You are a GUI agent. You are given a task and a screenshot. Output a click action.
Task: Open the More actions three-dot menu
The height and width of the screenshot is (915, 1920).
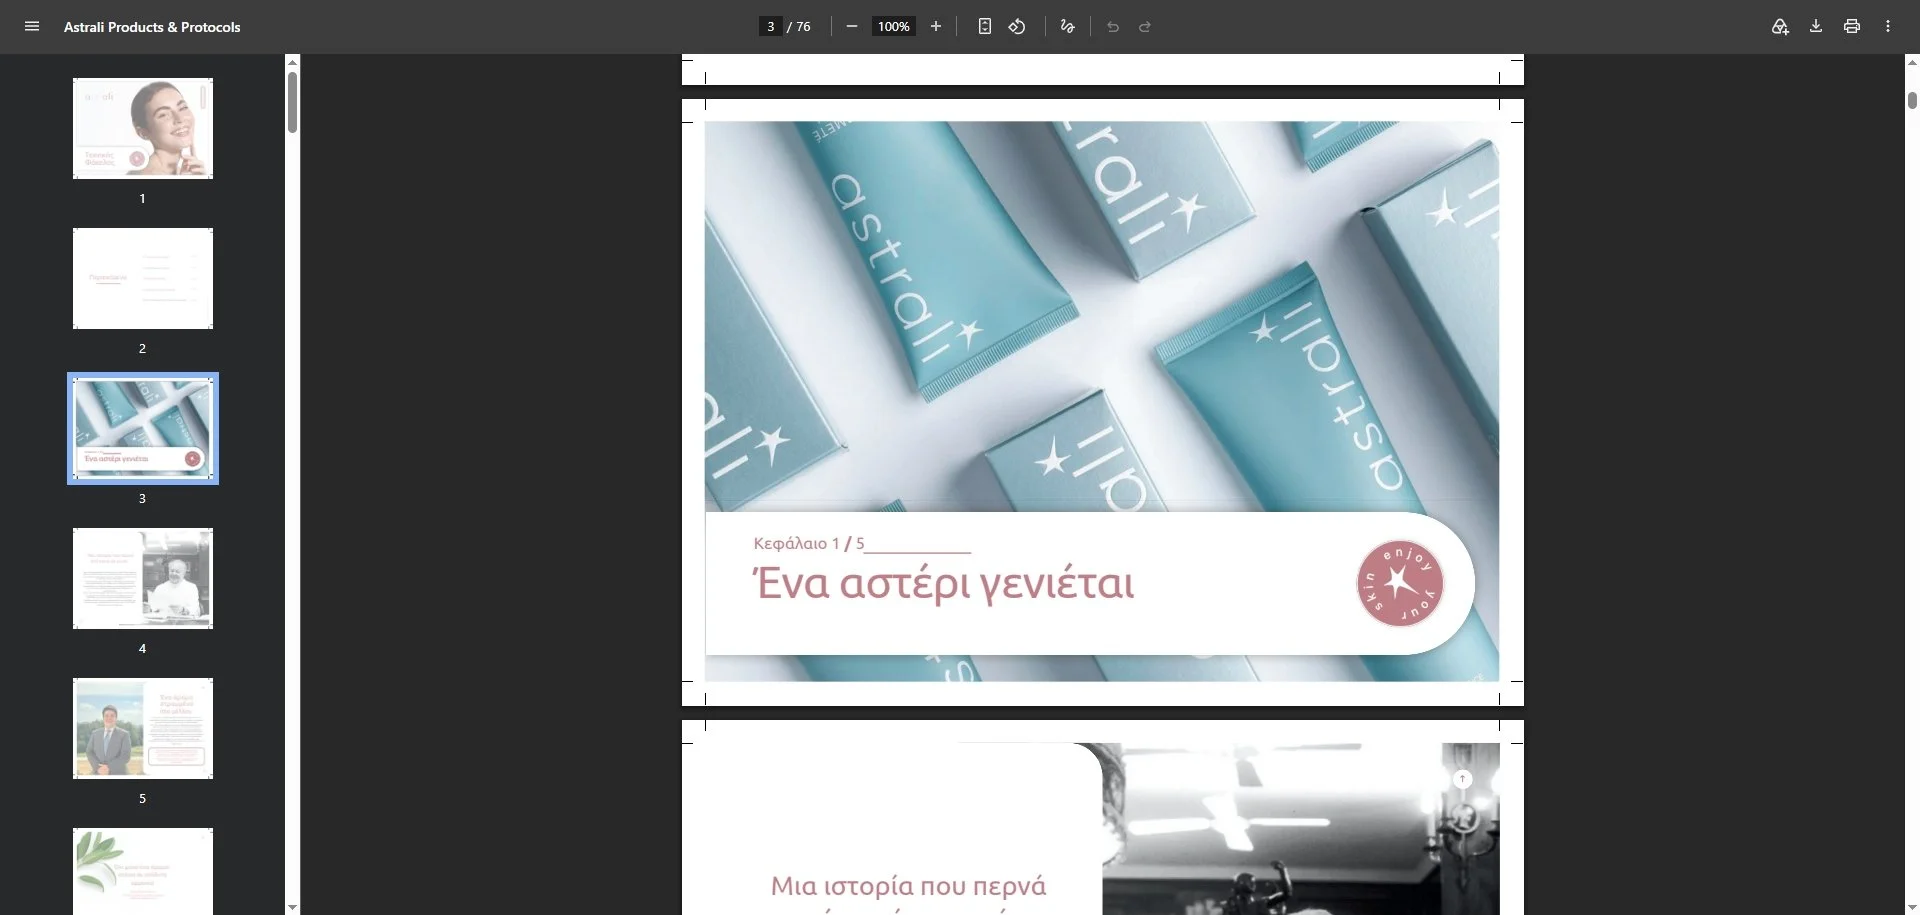click(1888, 27)
